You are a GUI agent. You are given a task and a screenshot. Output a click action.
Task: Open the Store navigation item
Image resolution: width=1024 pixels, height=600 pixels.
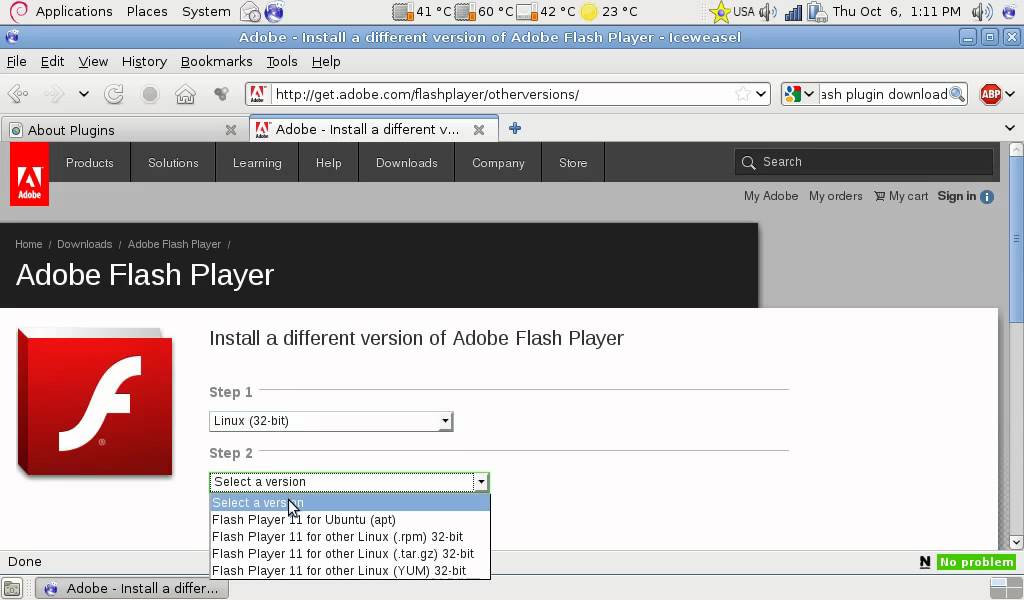[x=573, y=163]
